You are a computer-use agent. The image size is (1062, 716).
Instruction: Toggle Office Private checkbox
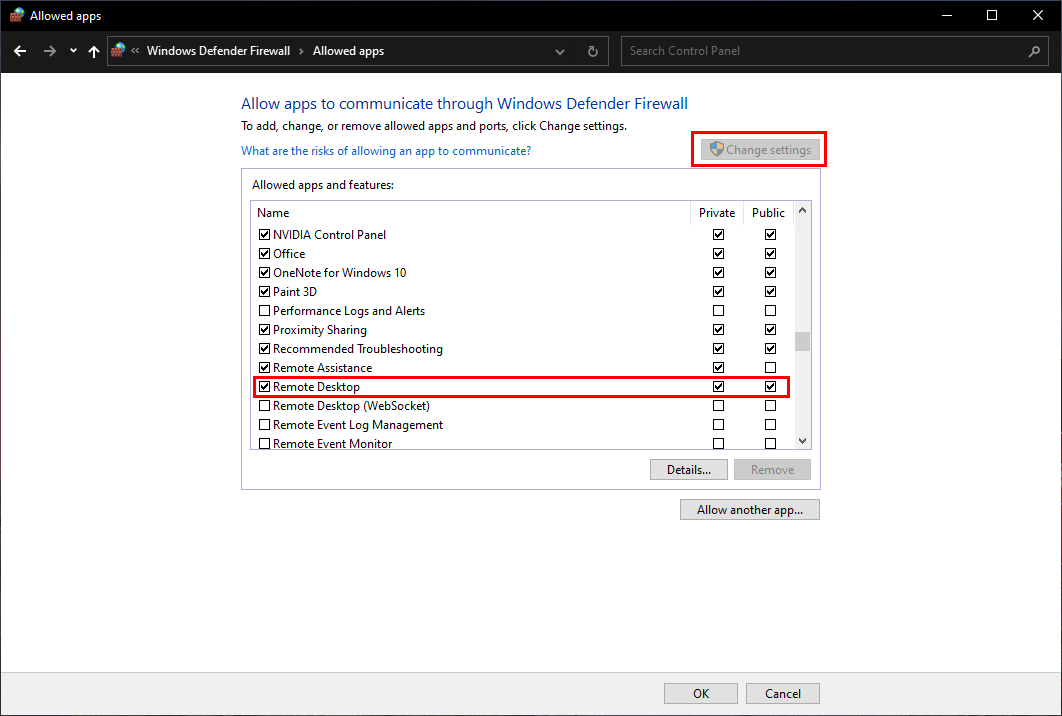pyautogui.click(x=719, y=253)
